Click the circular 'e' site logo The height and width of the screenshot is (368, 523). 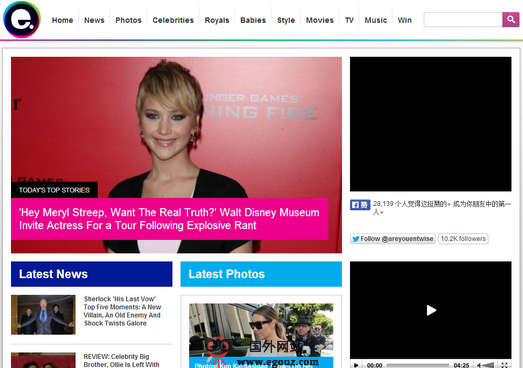[x=22, y=19]
